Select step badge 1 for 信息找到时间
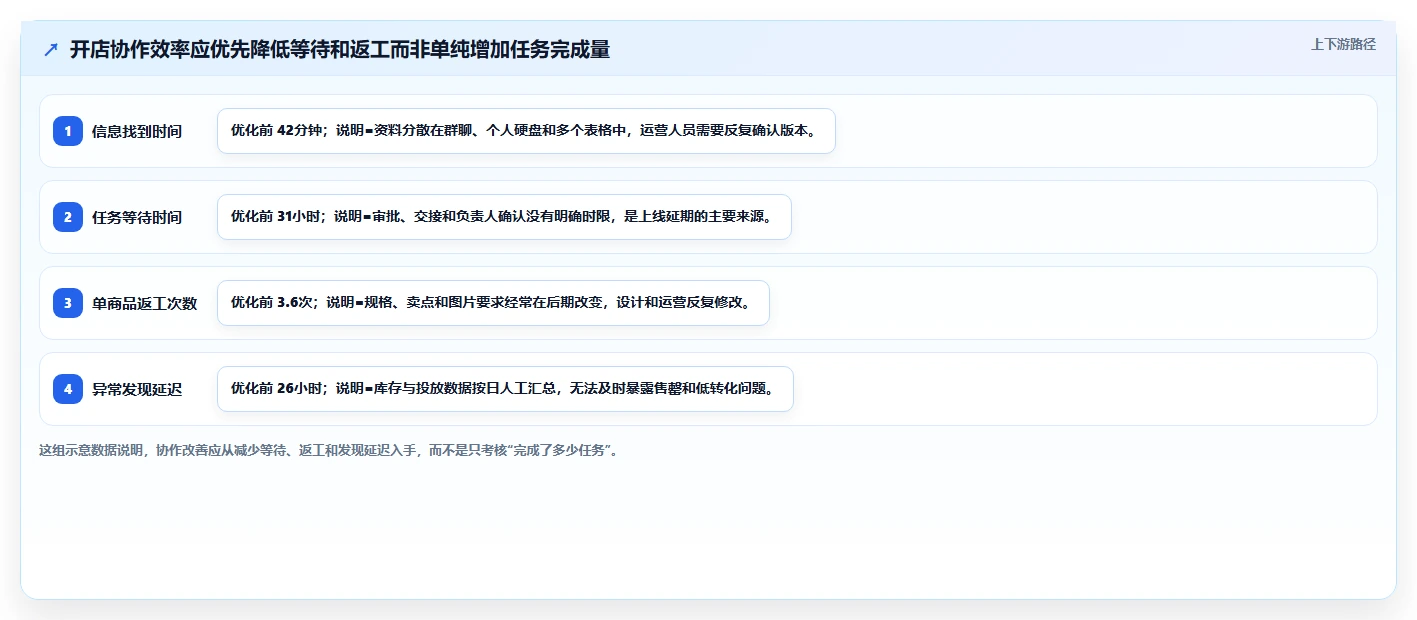This screenshot has height=620, width=1417. click(68, 131)
